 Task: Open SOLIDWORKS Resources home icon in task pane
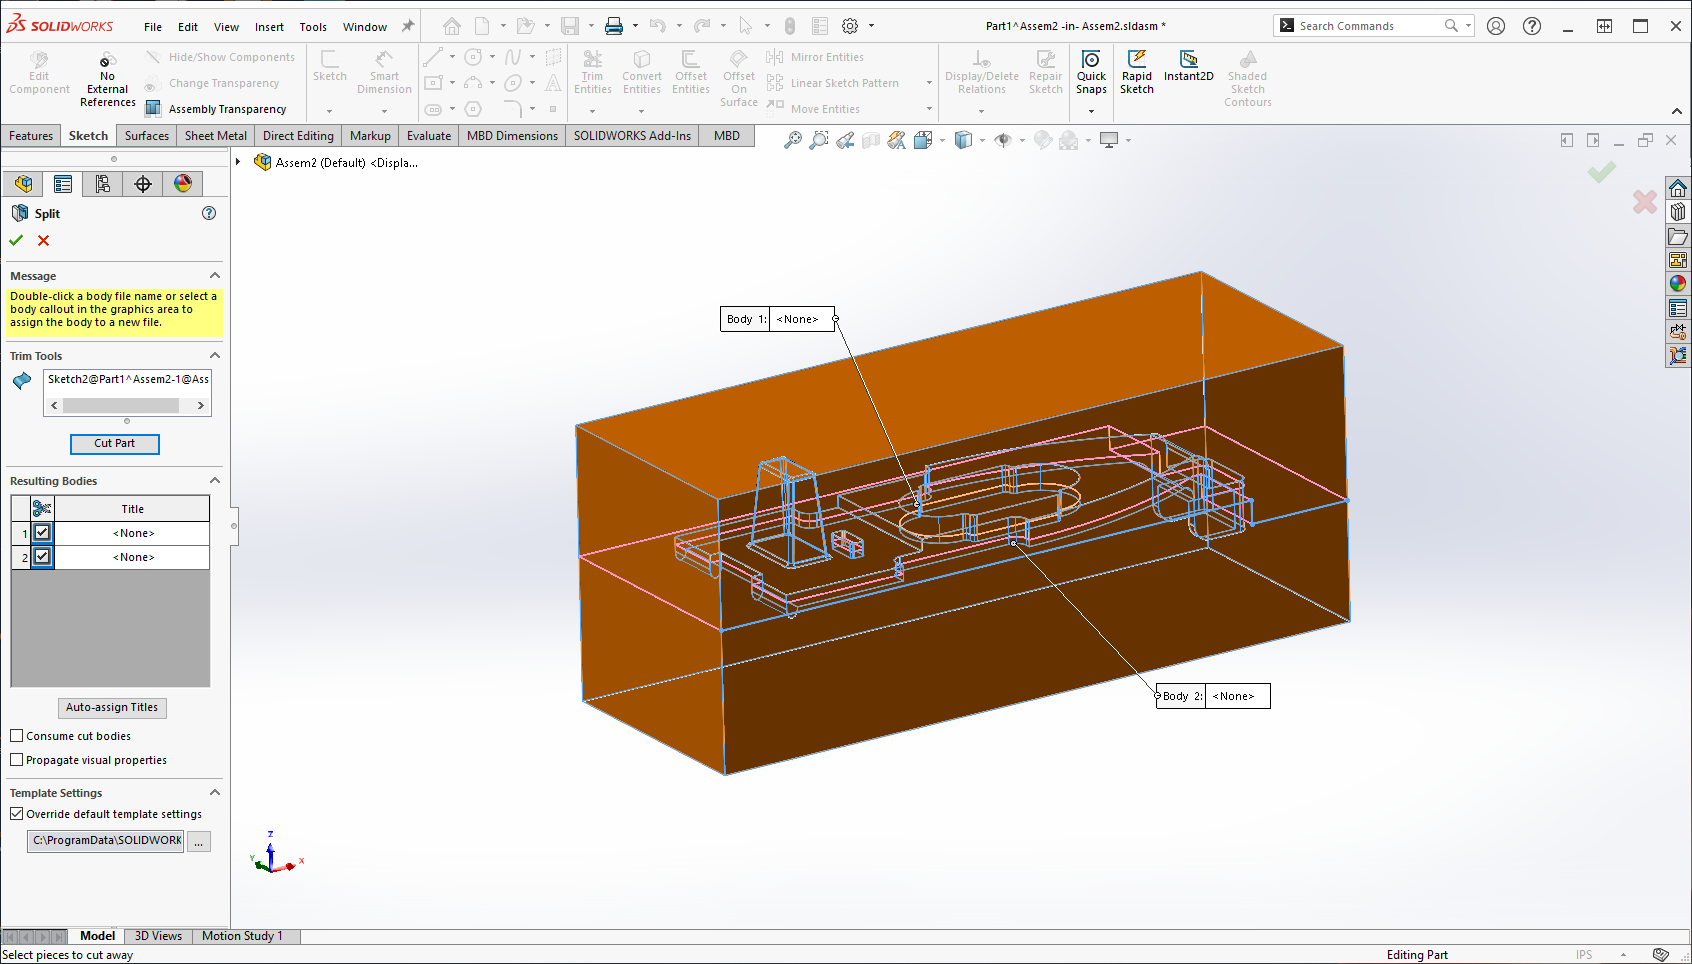coord(1678,188)
